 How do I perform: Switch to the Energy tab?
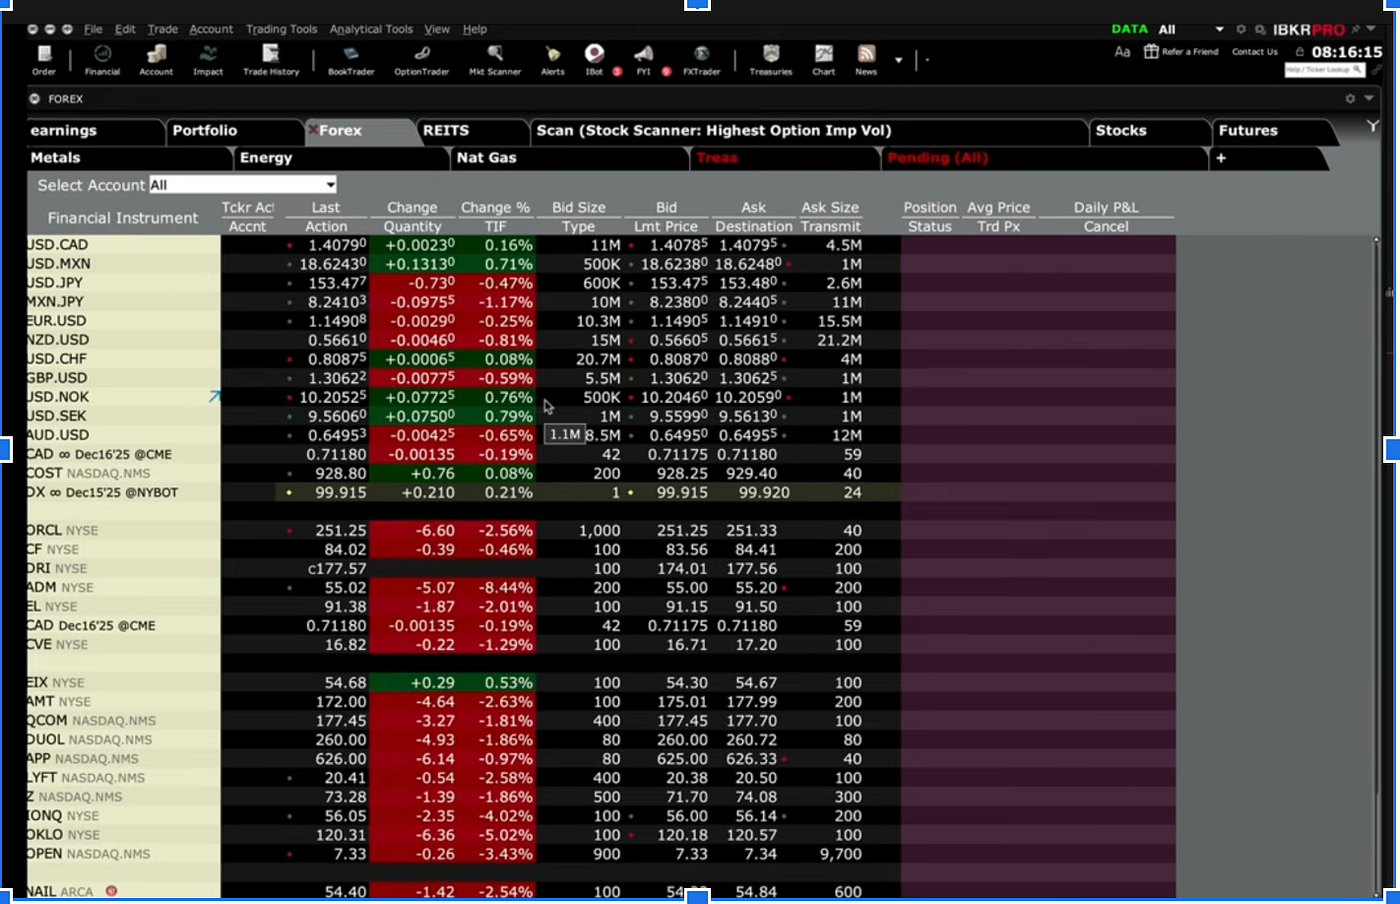[341, 158]
